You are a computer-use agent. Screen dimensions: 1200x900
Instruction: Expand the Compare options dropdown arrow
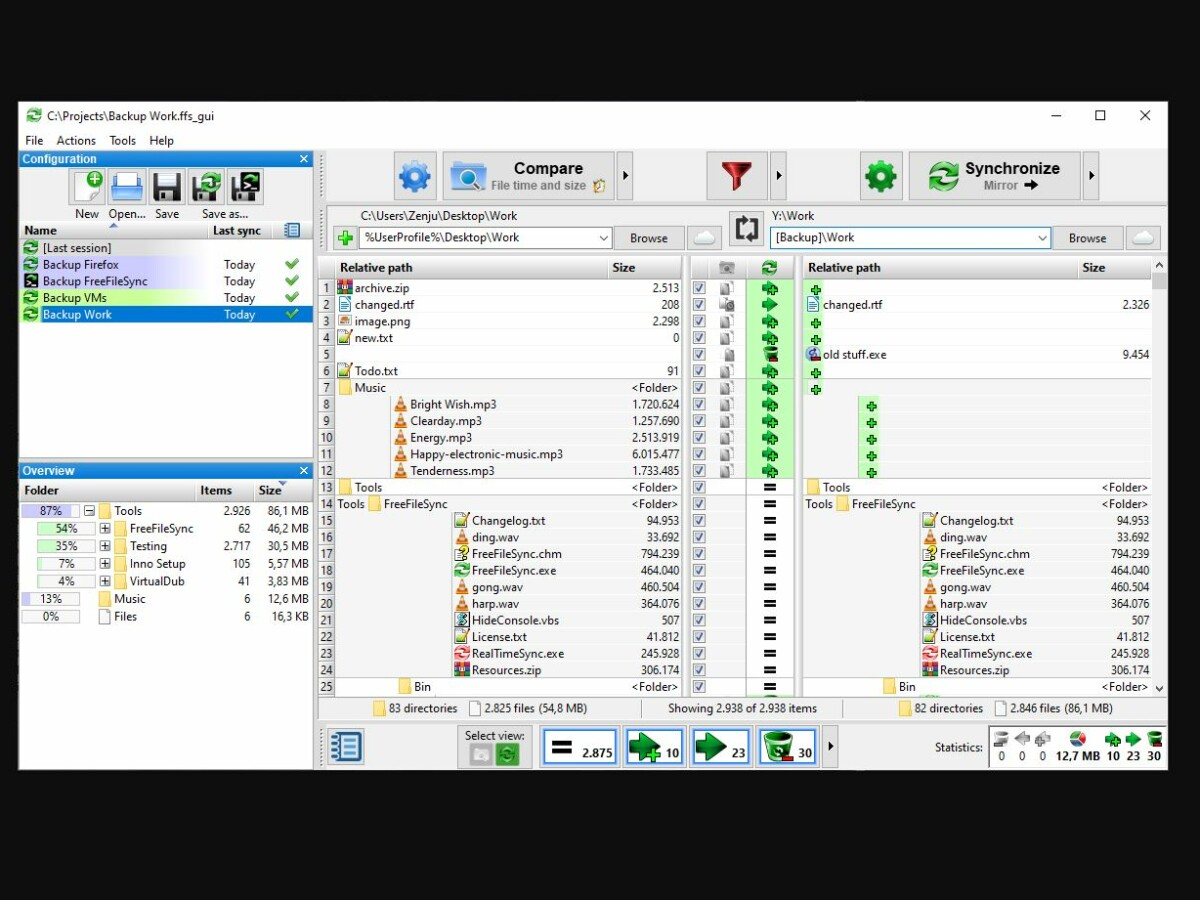[x=624, y=175]
